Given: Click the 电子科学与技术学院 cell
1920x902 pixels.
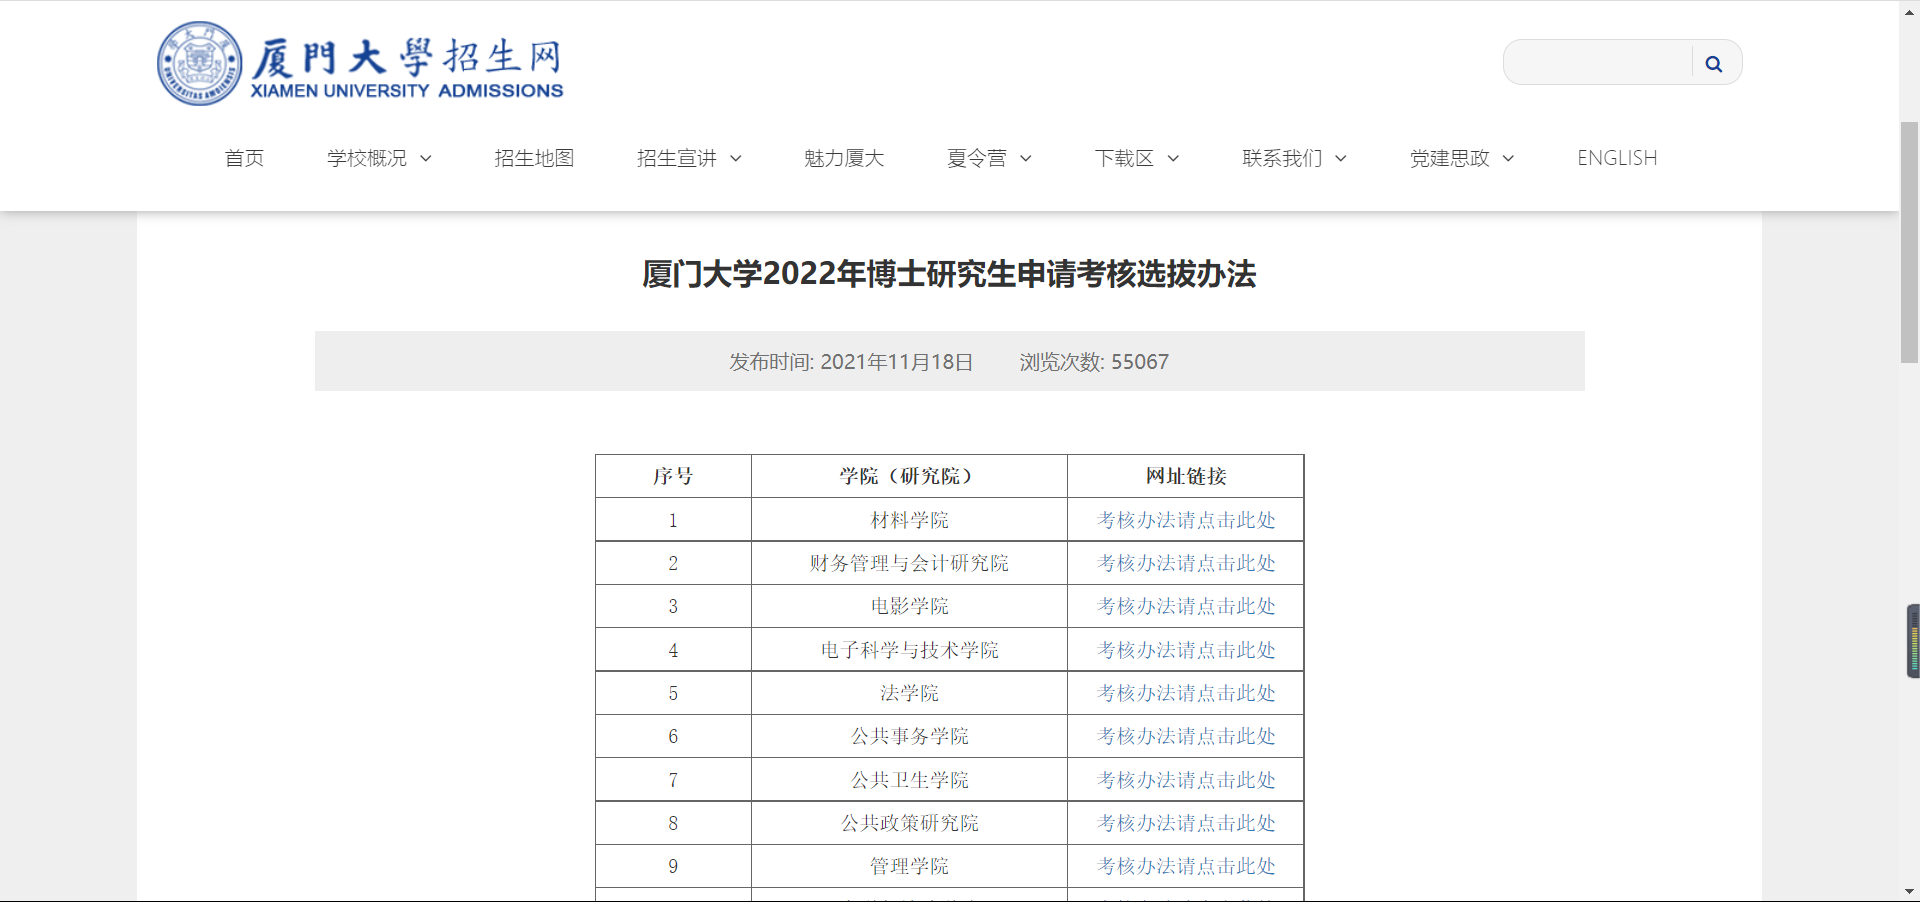Looking at the screenshot, I should pyautogui.click(x=909, y=650).
